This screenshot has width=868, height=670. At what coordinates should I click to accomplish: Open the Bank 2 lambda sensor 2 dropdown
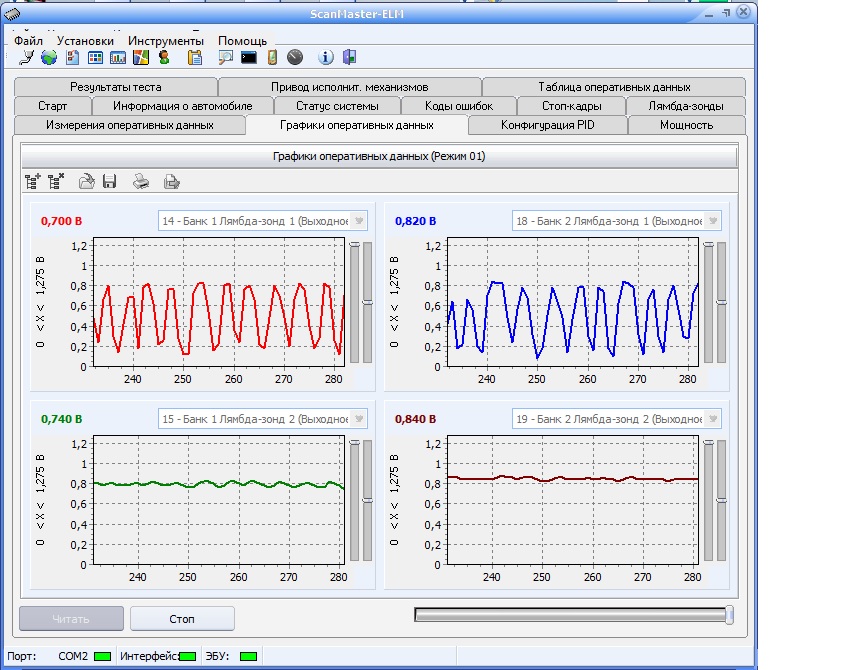click(x=712, y=418)
